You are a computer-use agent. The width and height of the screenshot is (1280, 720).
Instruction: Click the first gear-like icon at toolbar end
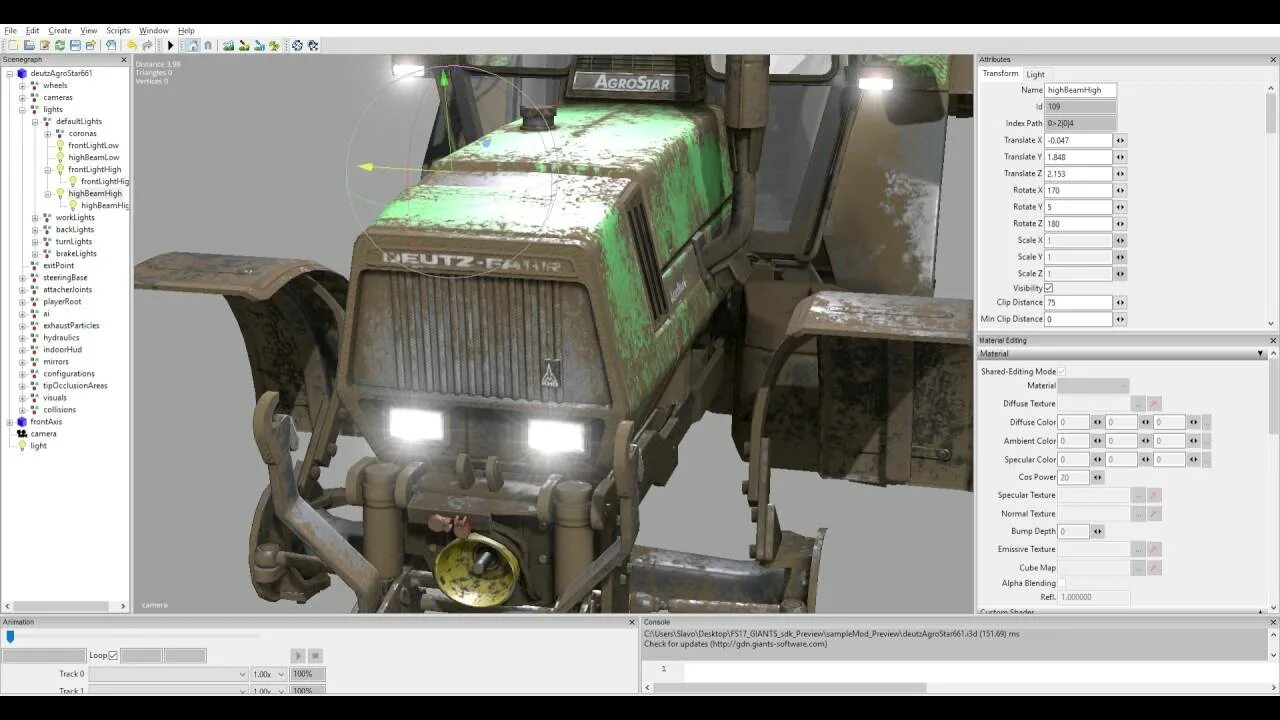tap(297, 45)
